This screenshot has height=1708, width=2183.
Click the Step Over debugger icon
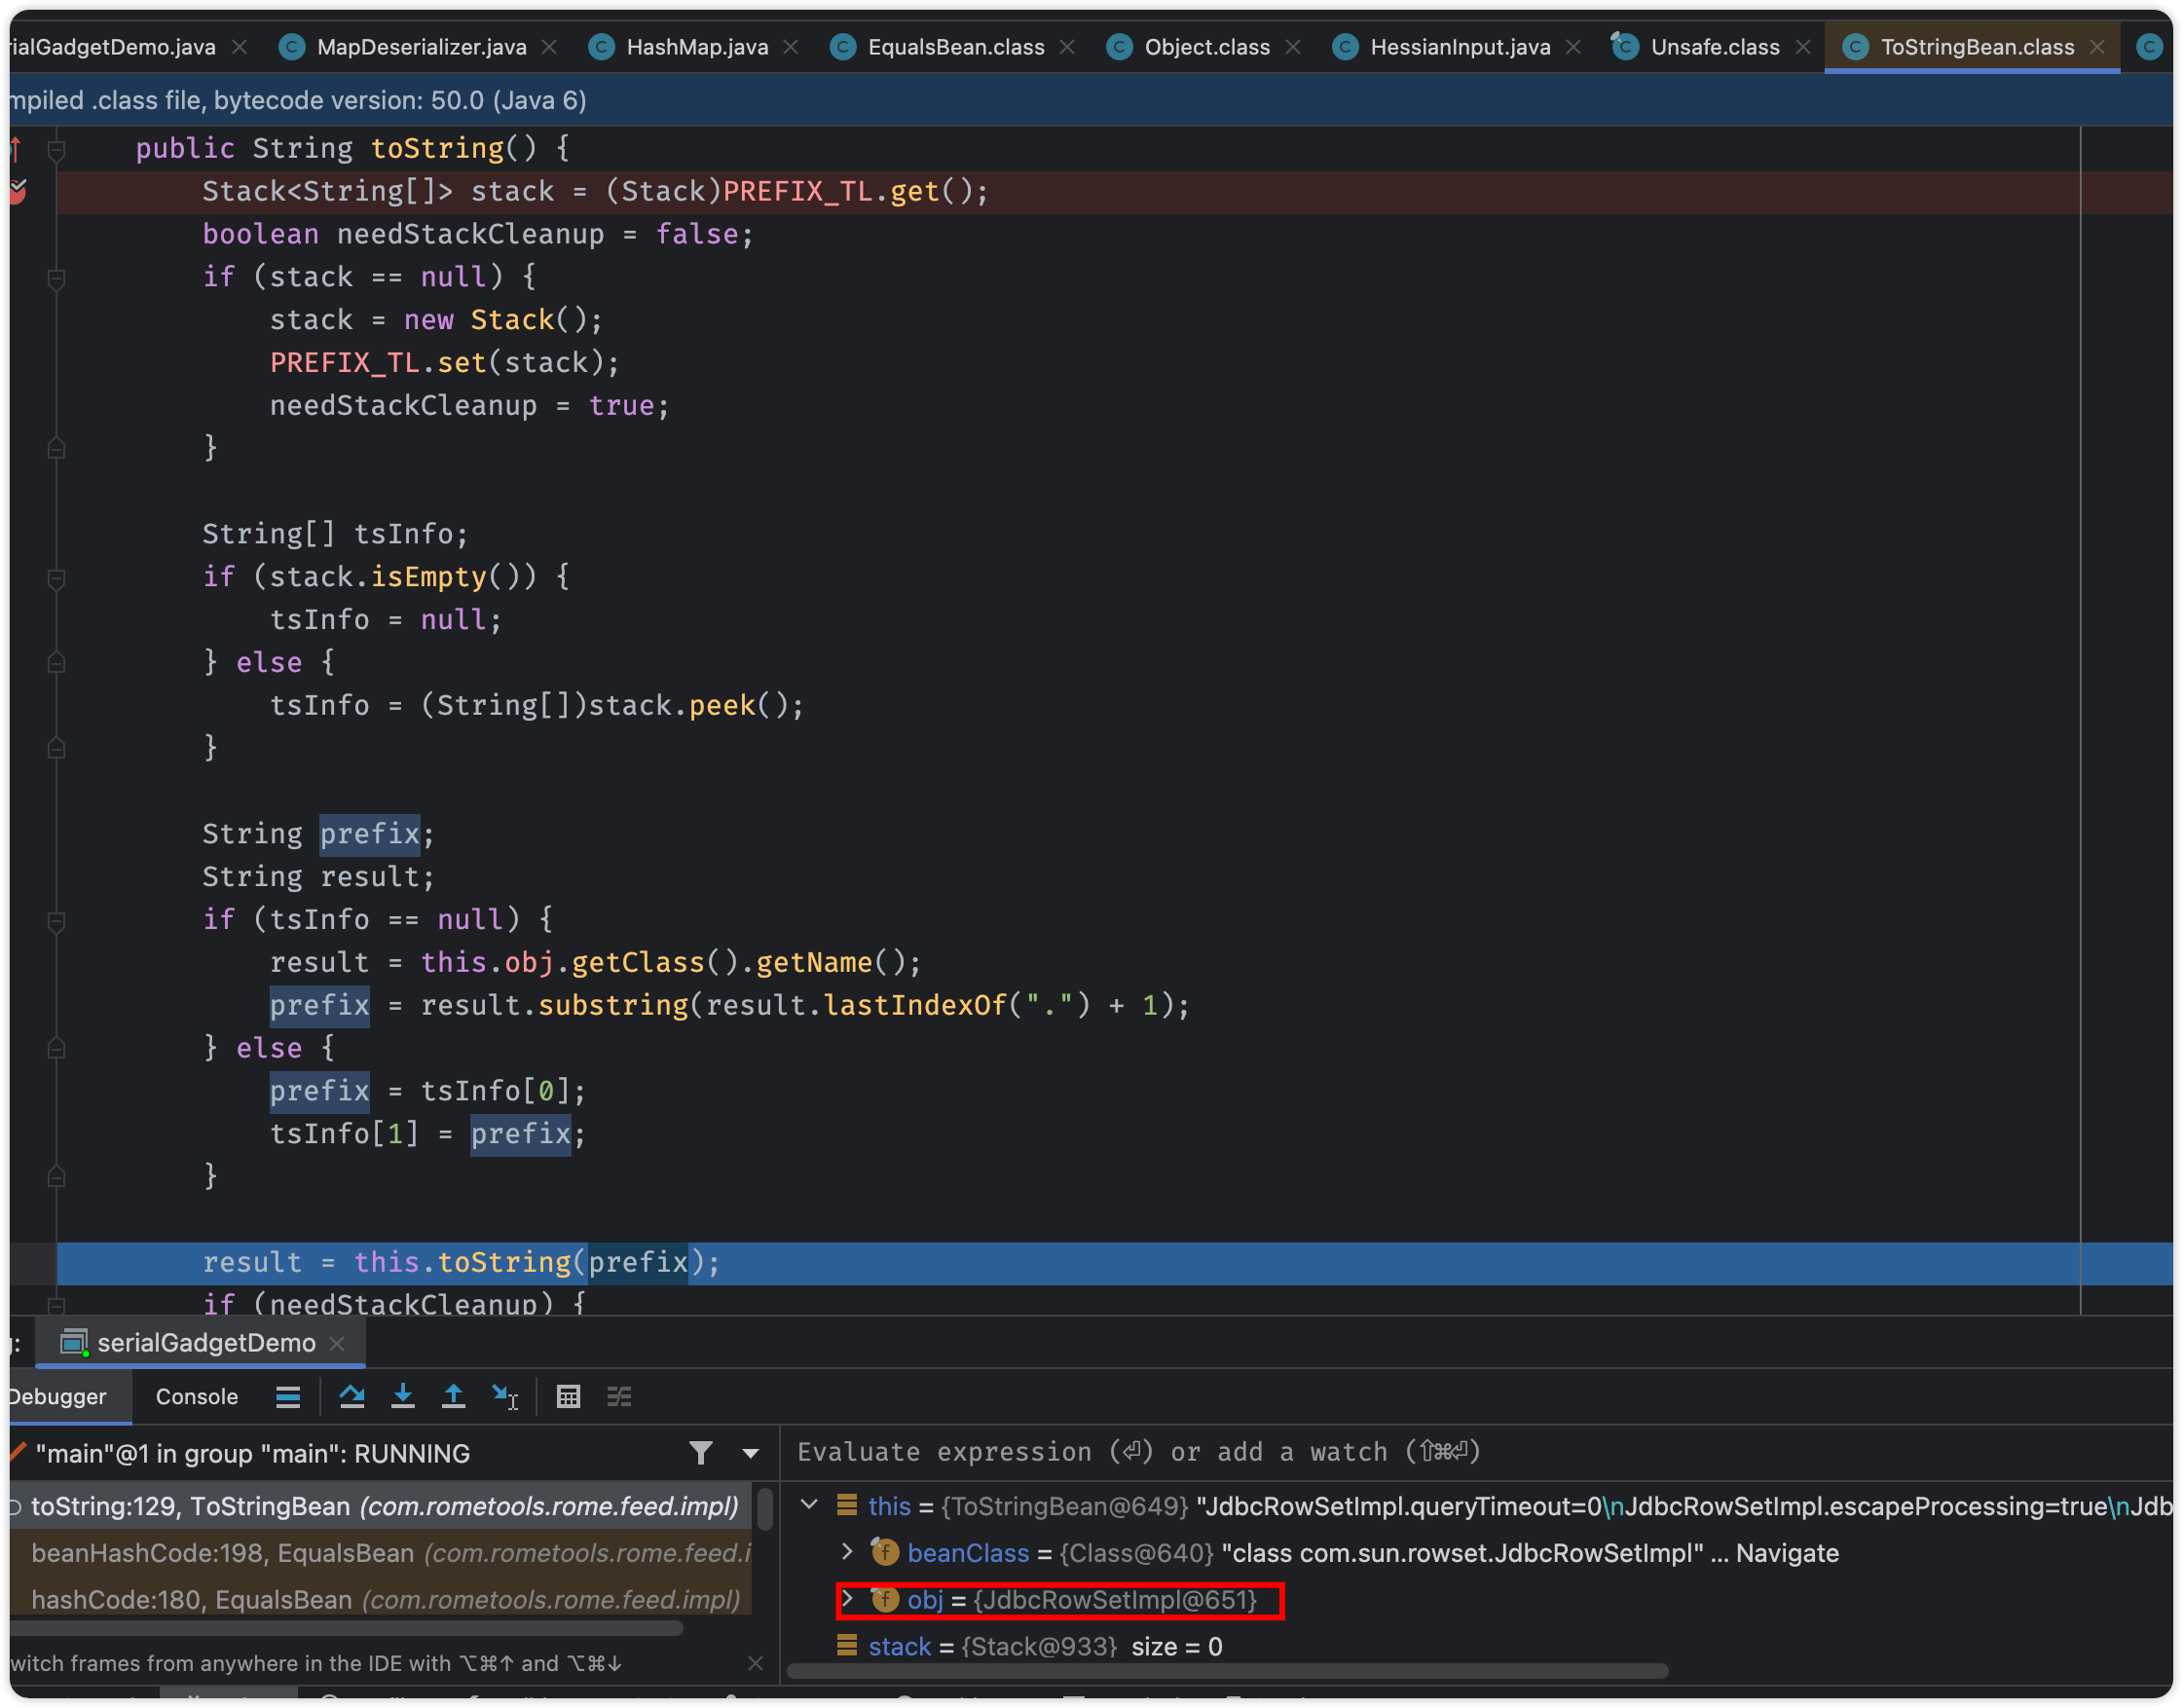point(351,1397)
